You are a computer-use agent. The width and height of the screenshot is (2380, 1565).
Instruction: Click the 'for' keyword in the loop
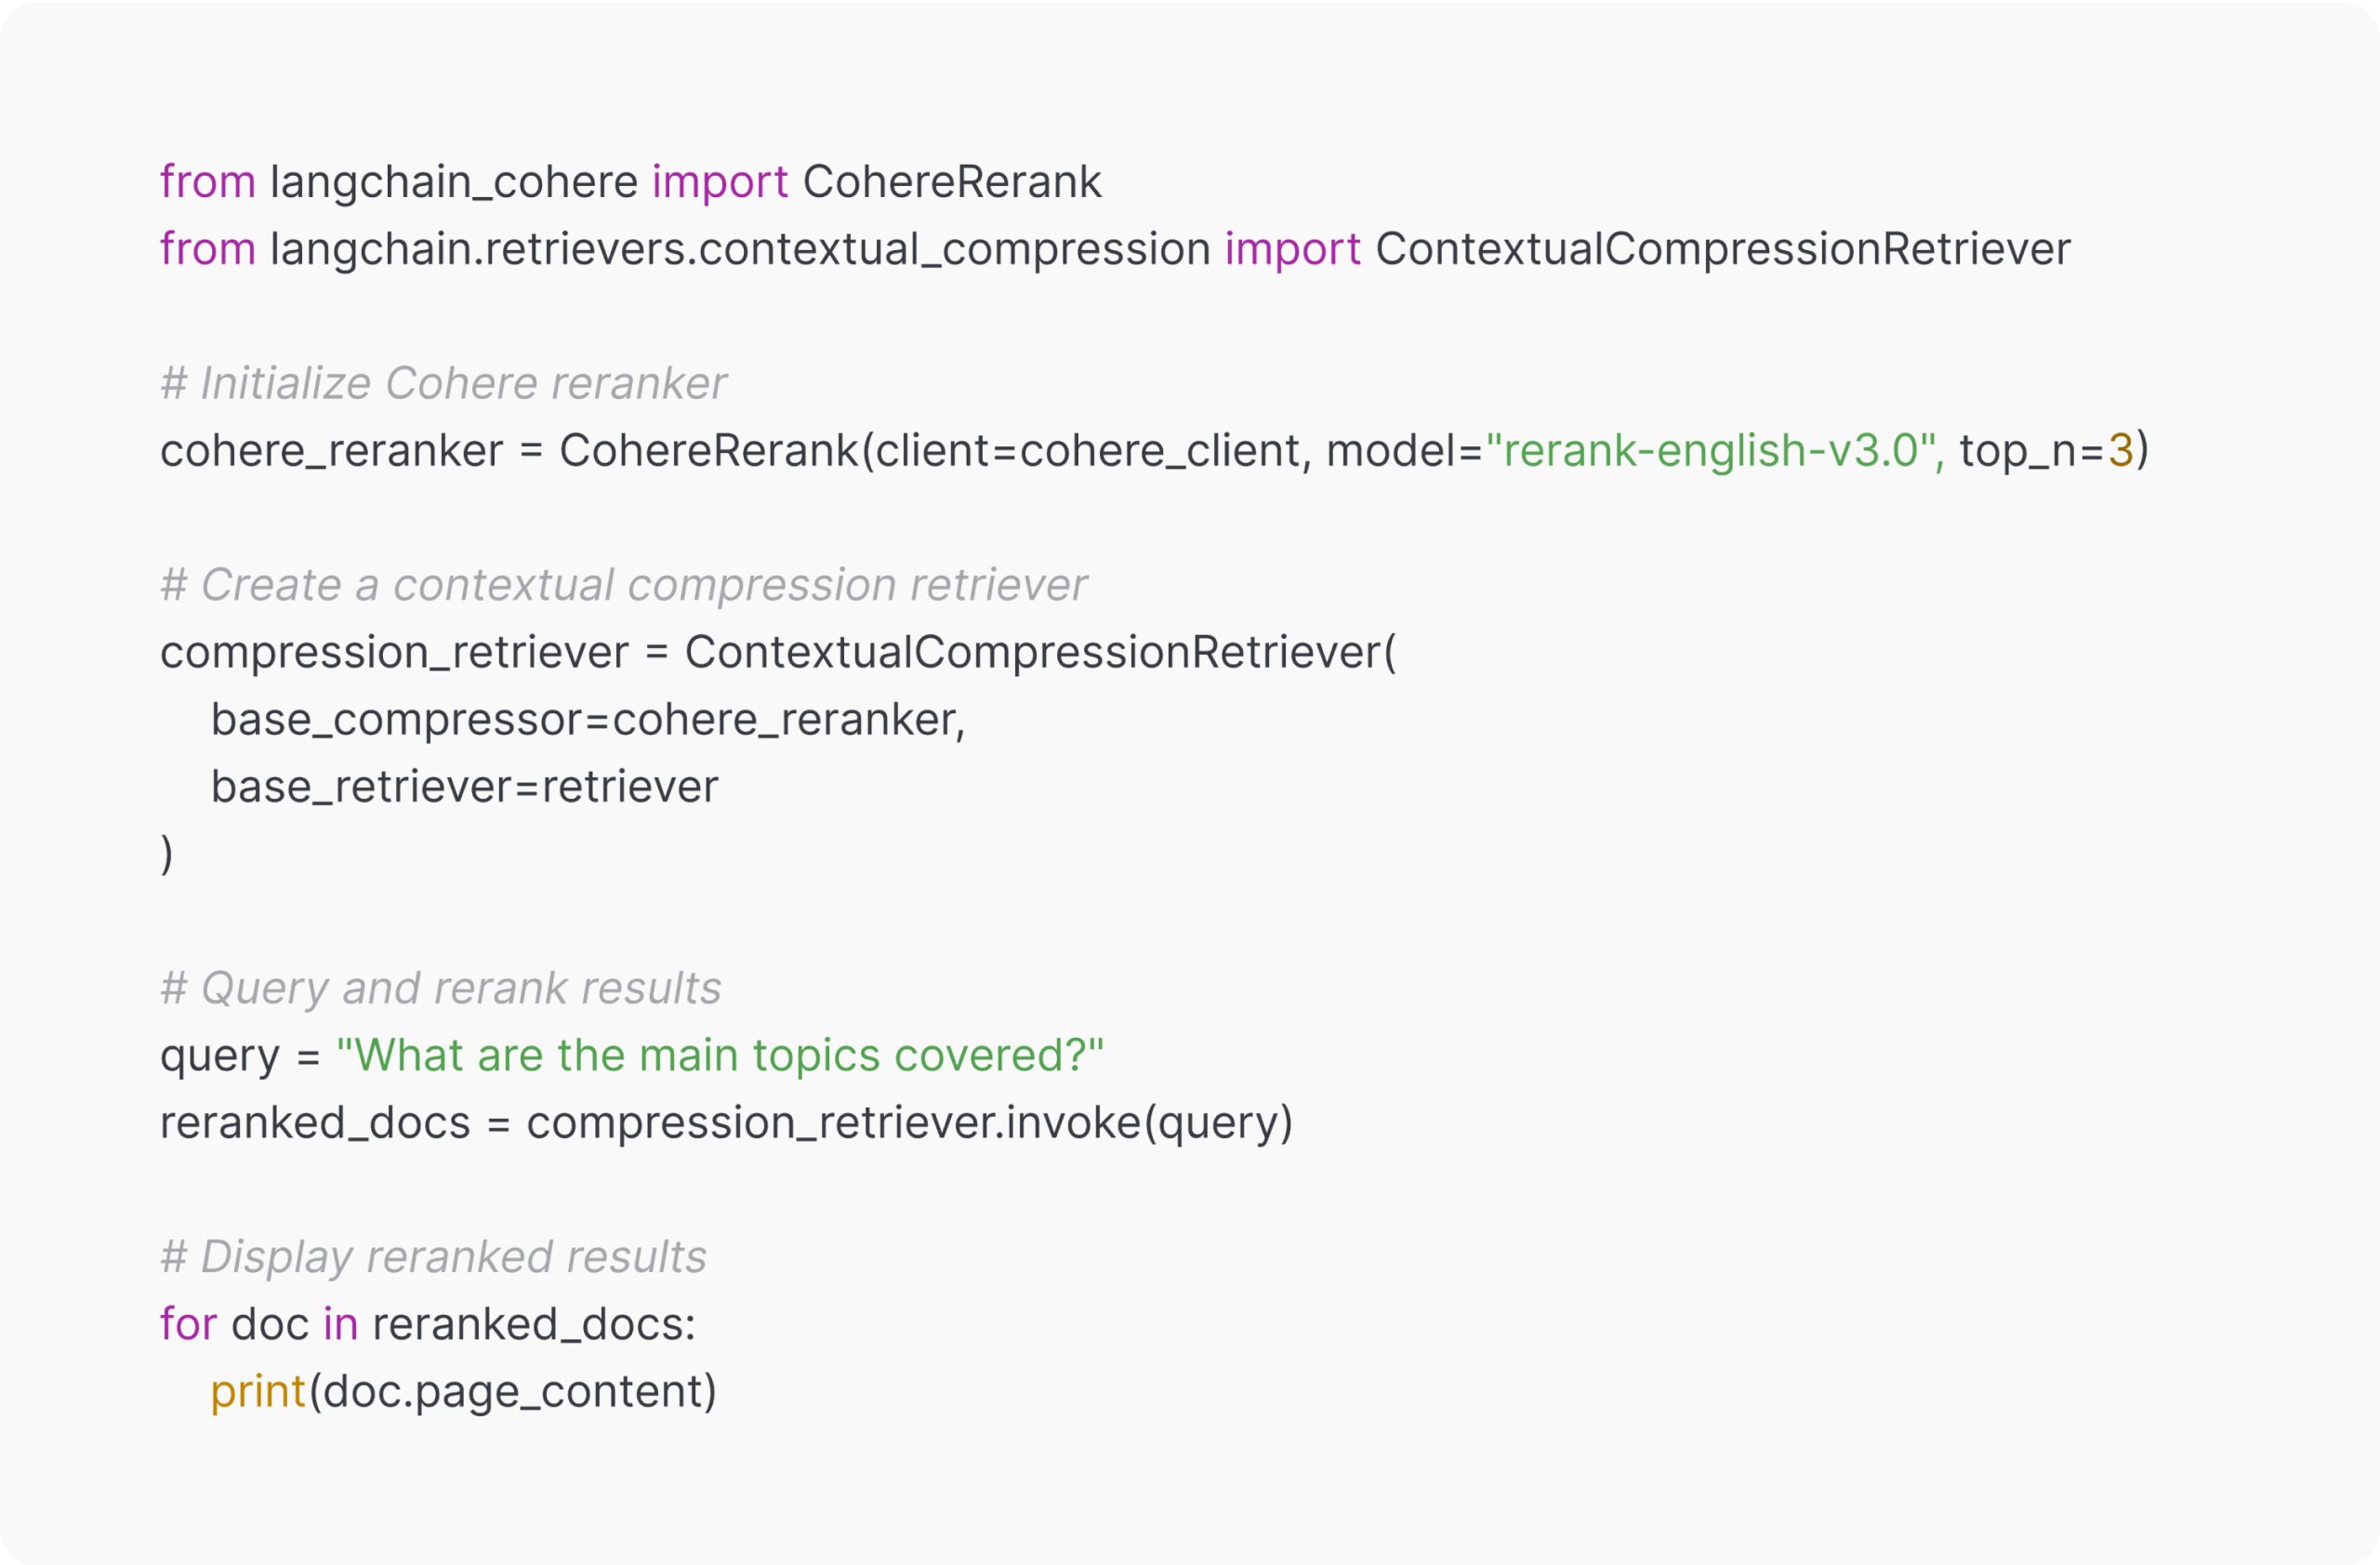188,1324
